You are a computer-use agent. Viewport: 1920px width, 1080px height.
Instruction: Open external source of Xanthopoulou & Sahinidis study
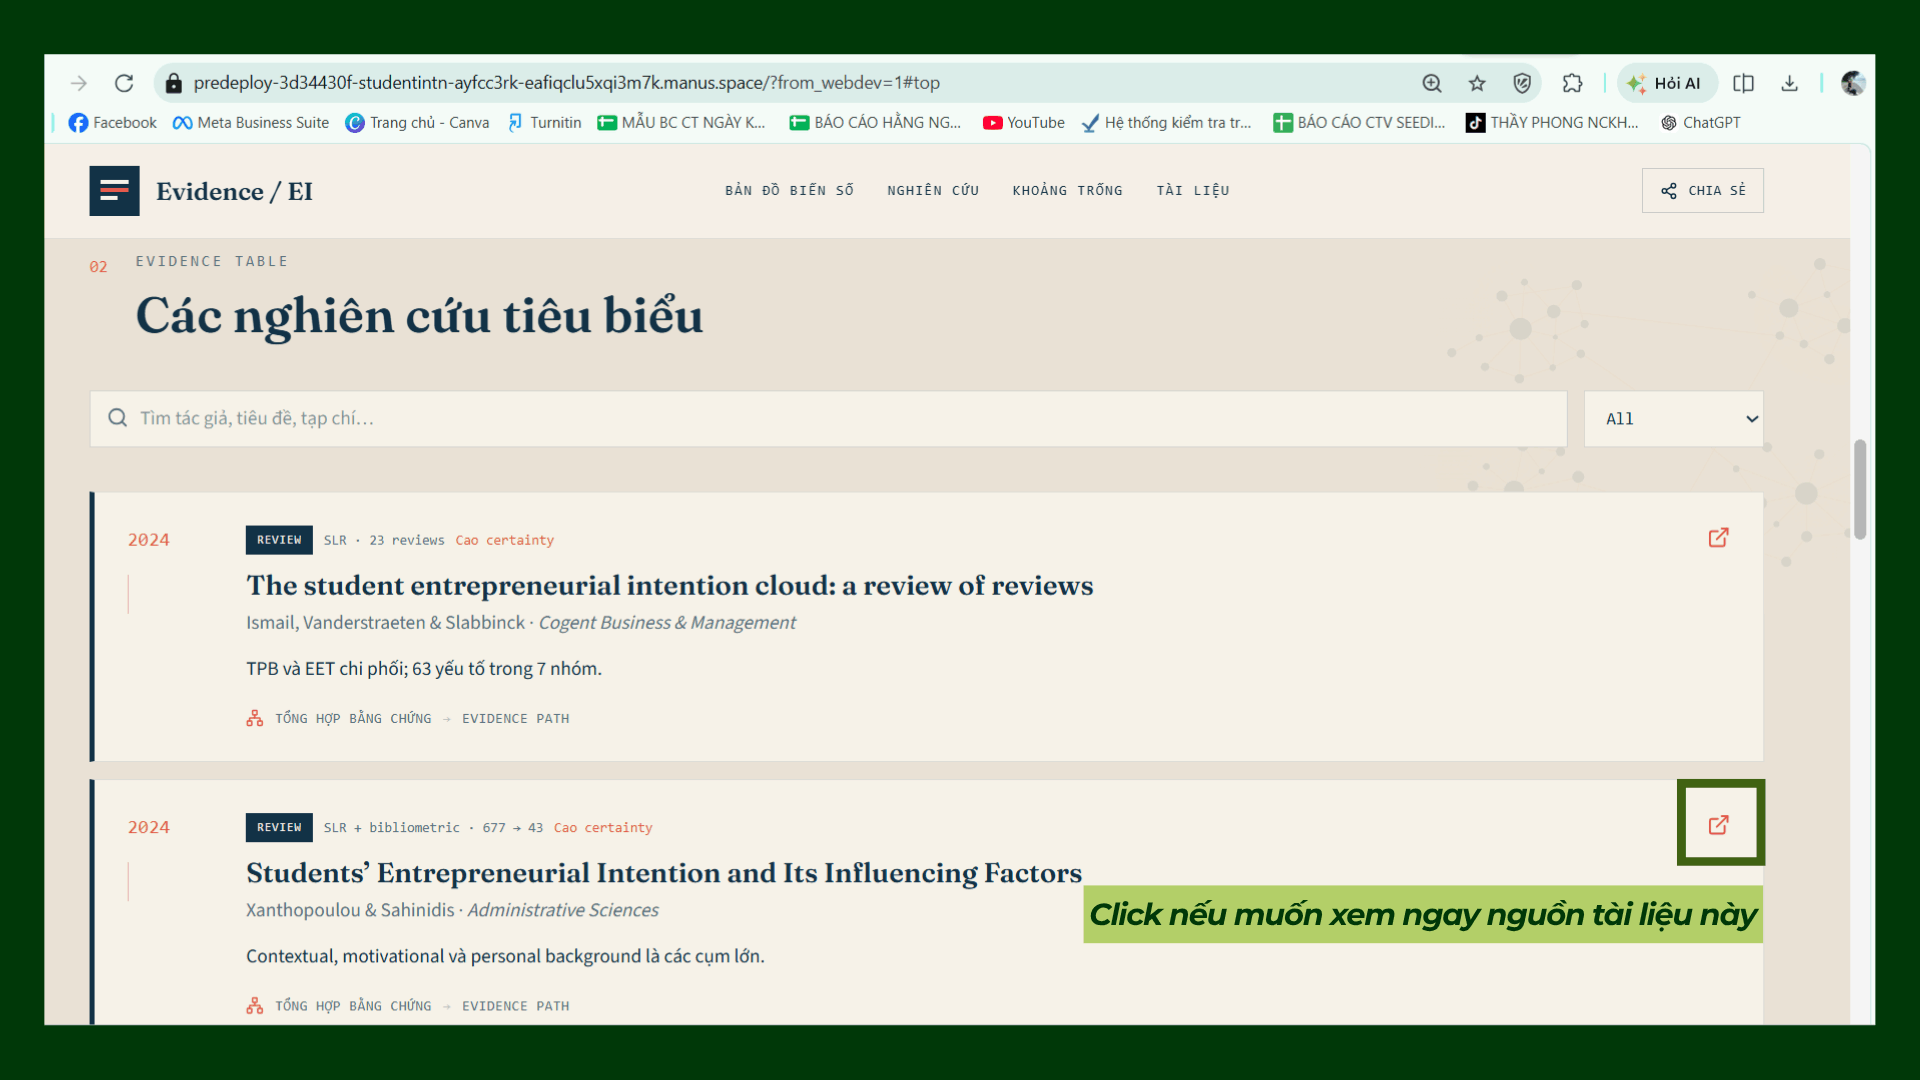click(1718, 825)
